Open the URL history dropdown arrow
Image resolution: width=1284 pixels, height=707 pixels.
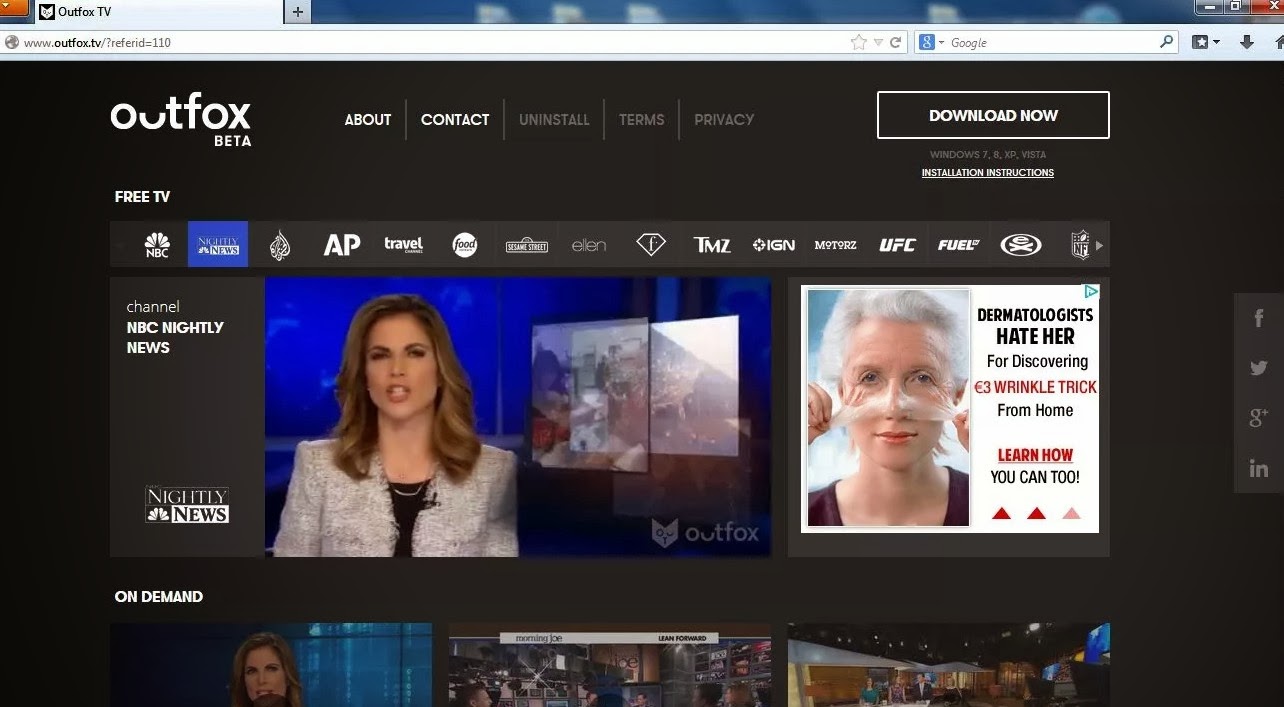point(878,43)
